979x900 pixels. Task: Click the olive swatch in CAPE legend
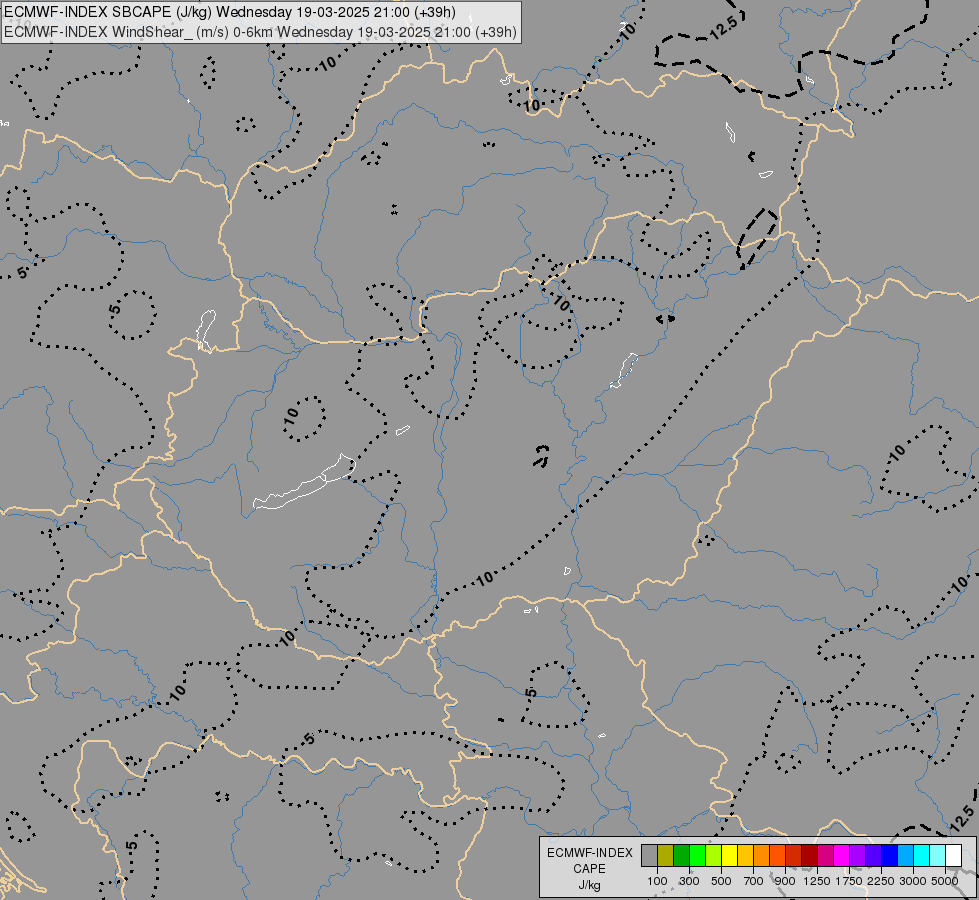(666, 855)
